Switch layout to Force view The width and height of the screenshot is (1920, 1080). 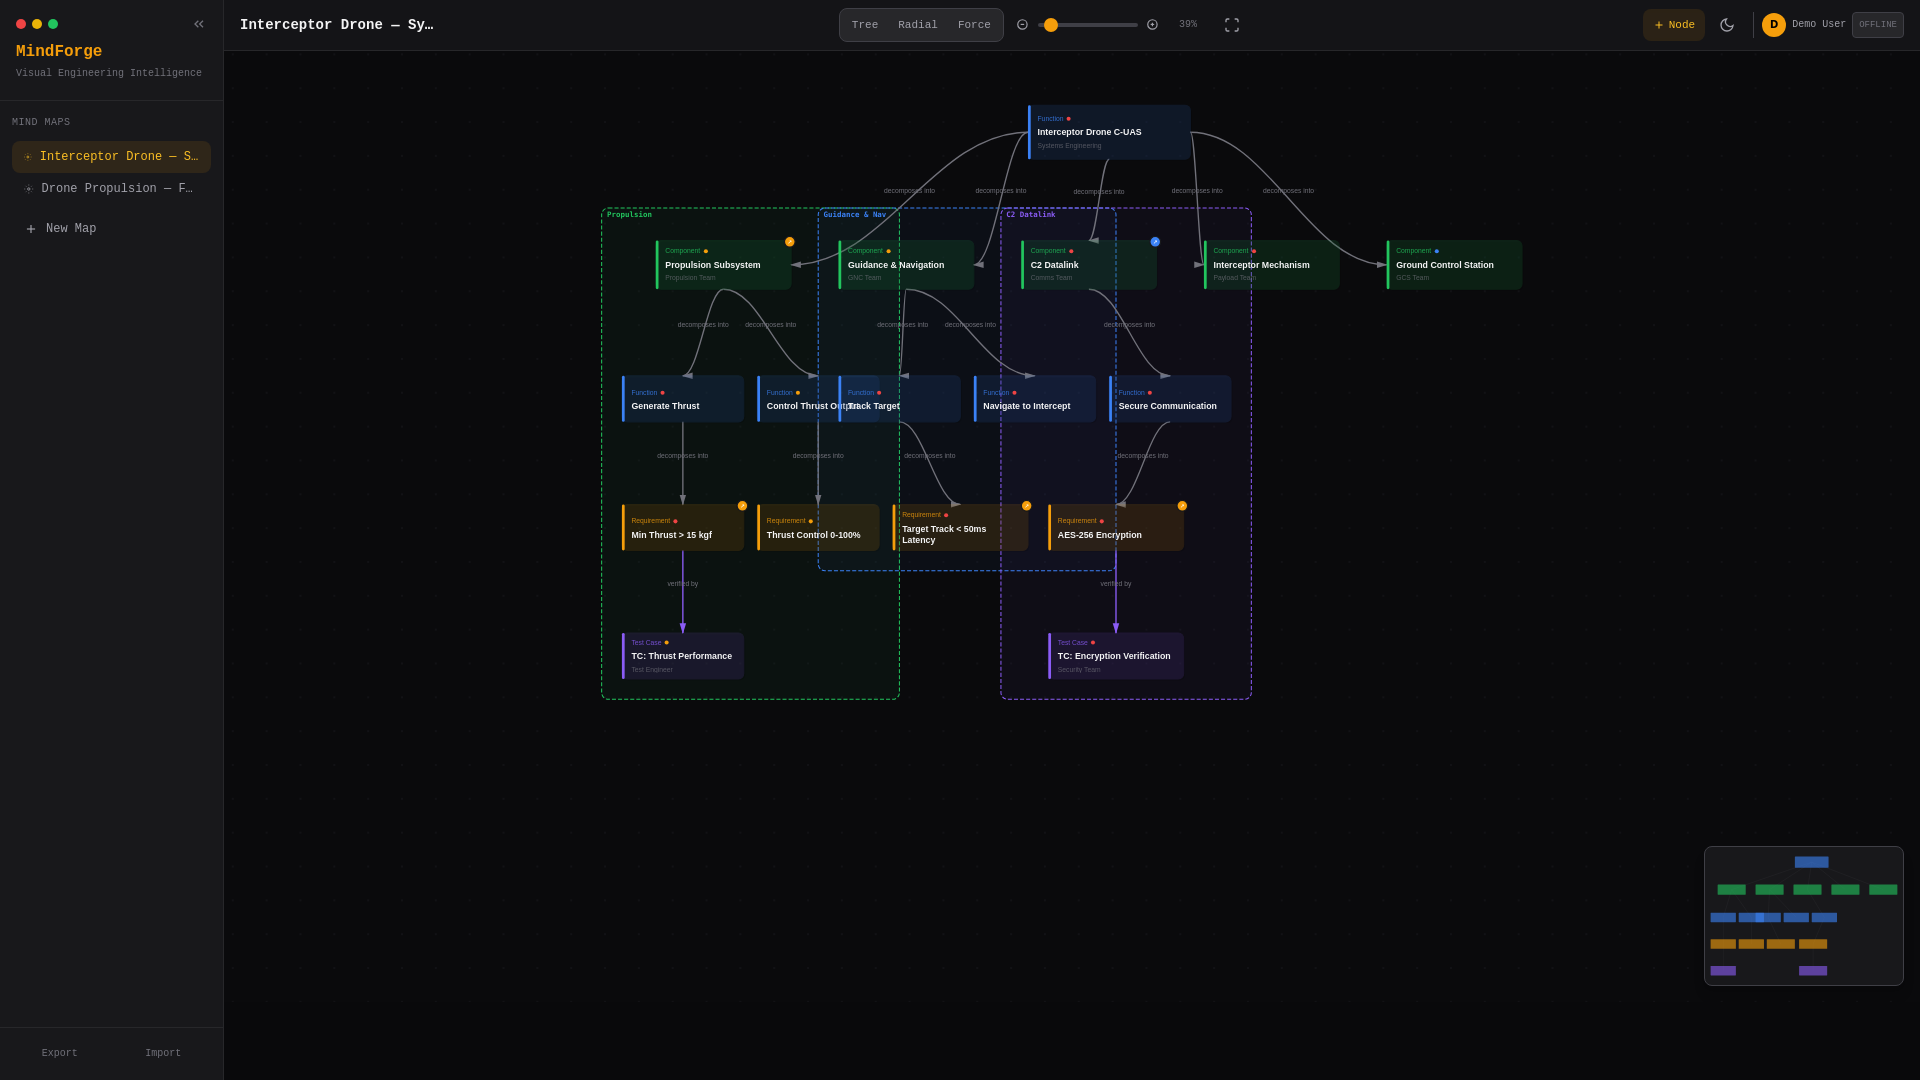974,25
